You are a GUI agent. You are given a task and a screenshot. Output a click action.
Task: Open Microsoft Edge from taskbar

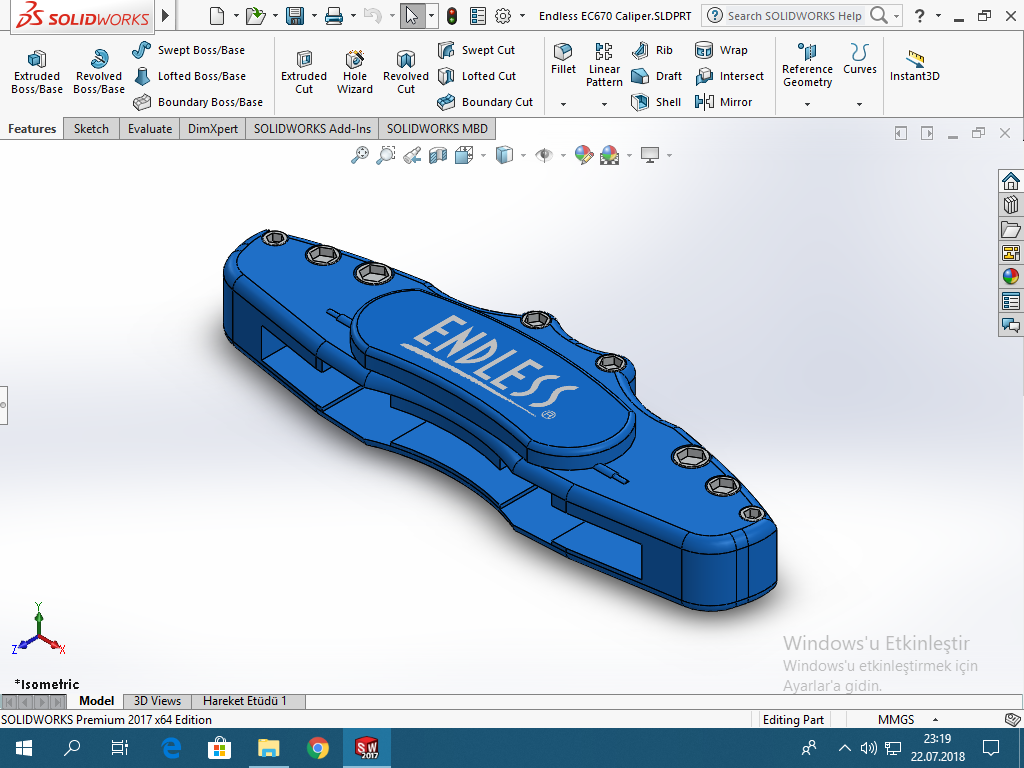pos(171,748)
